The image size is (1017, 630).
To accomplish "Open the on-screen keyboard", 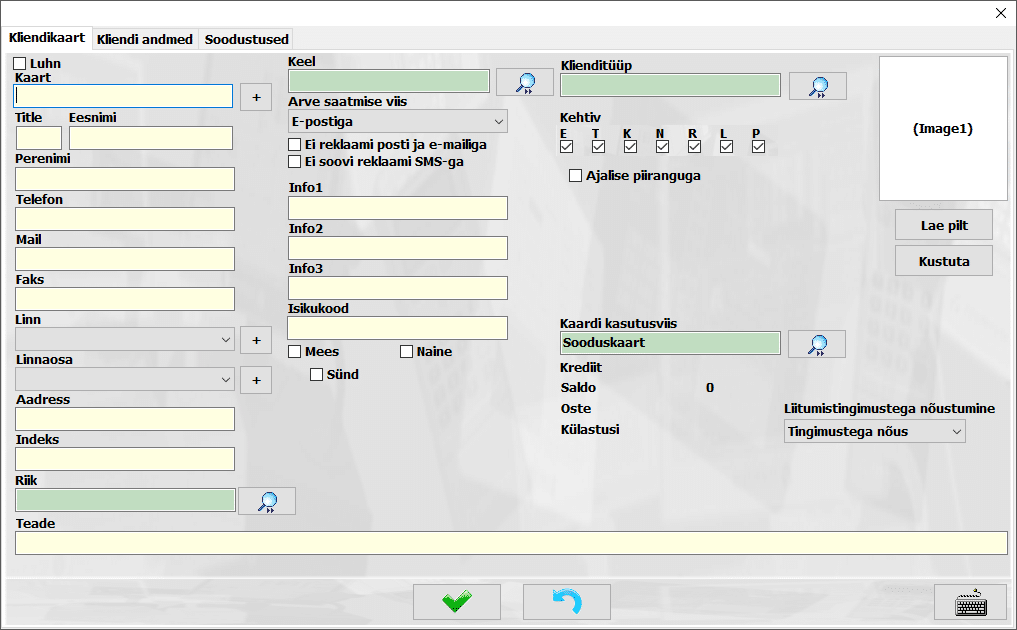I will [x=970, y=602].
